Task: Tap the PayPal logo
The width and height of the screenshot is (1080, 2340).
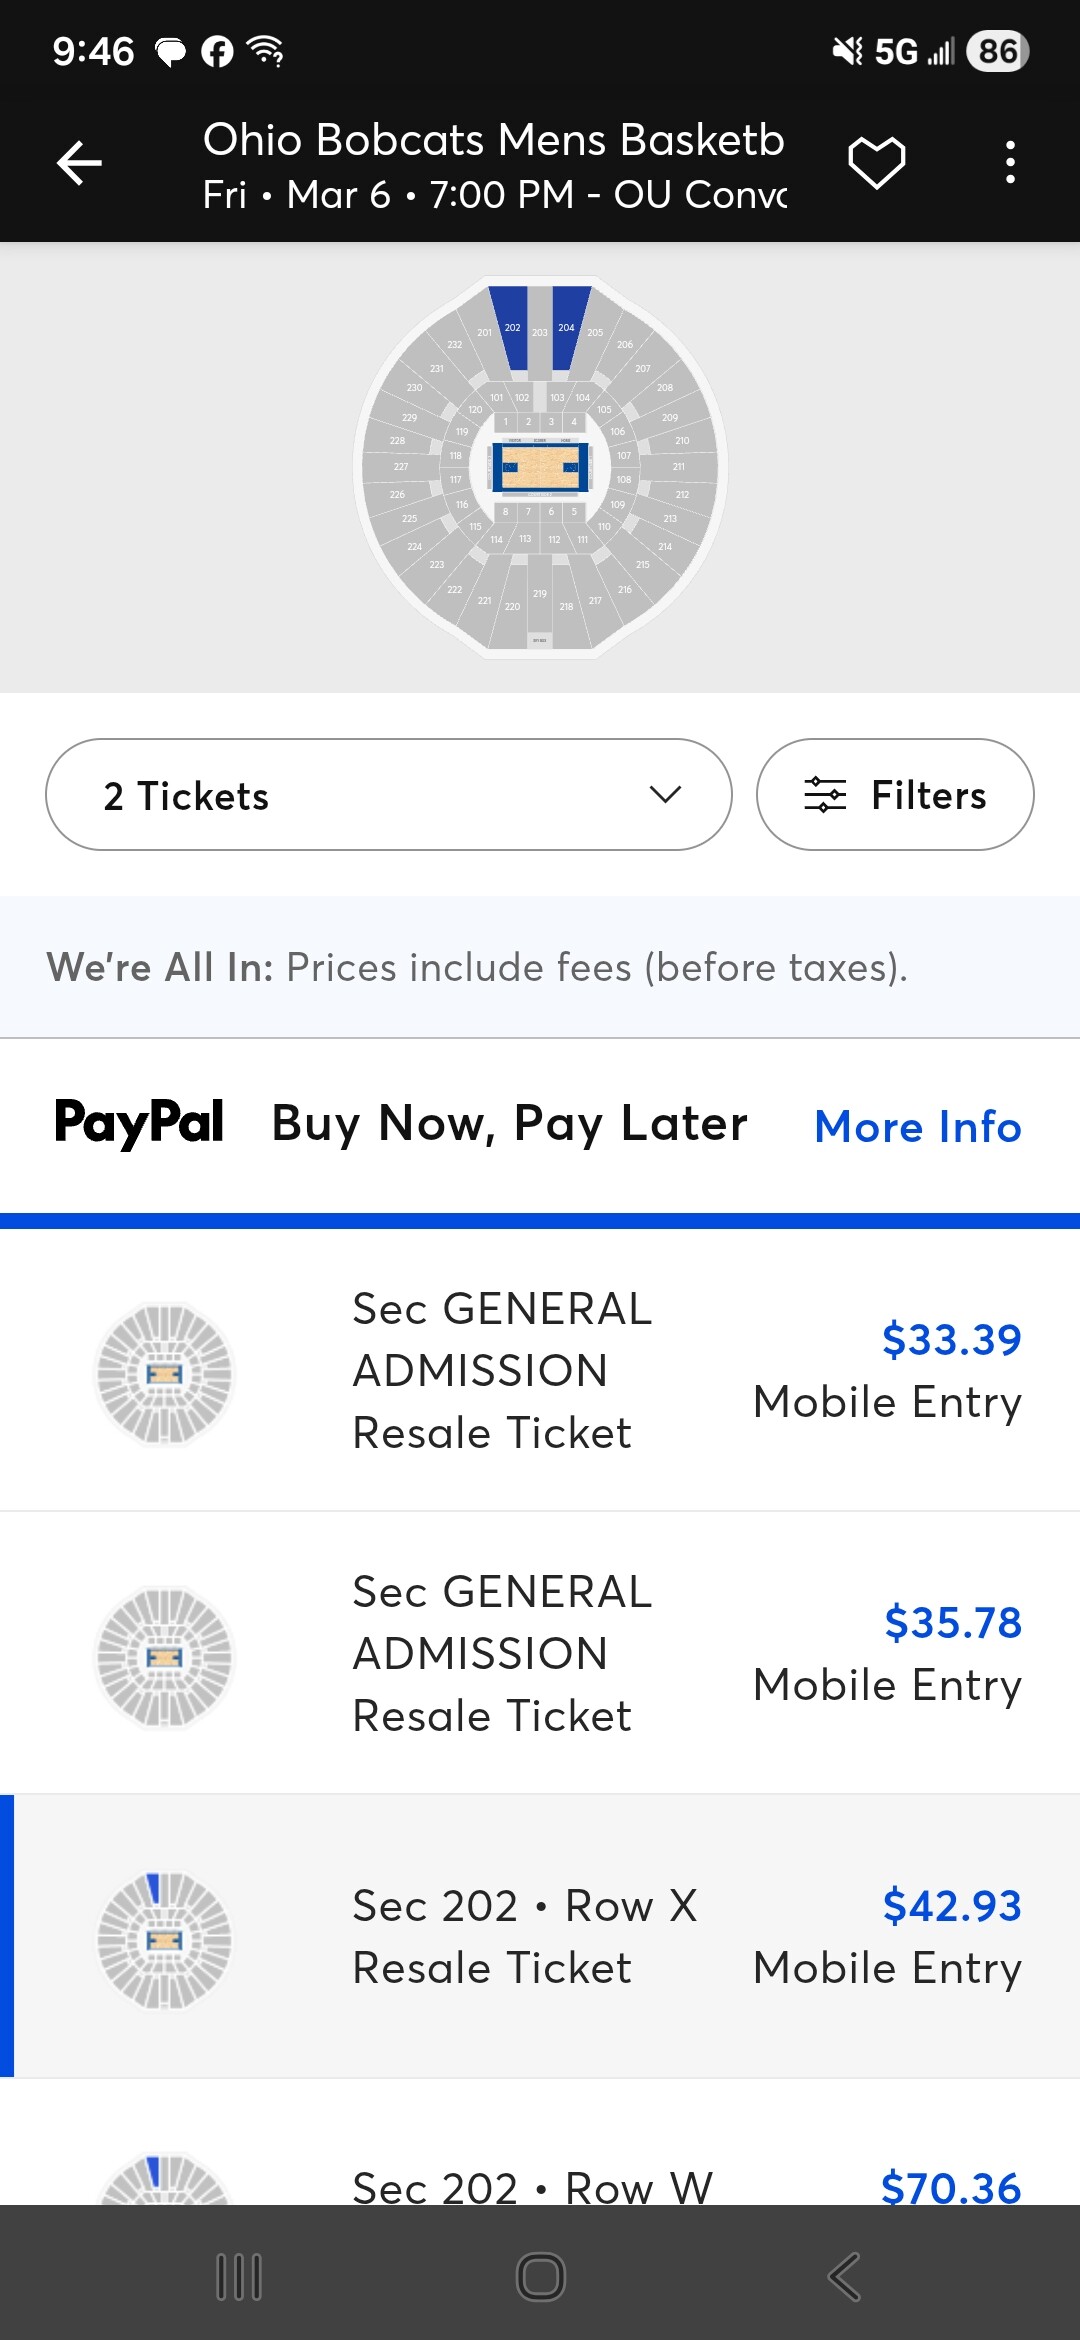Action: (139, 1123)
